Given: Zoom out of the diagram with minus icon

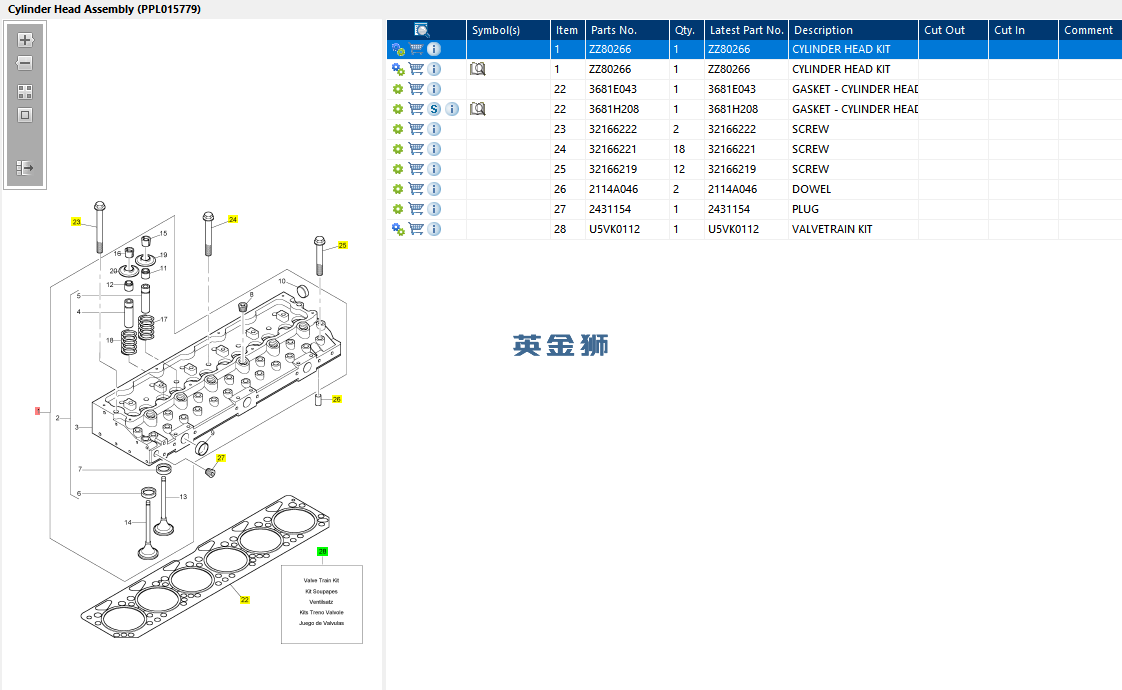Looking at the screenshot, I should tap(25, 63).
